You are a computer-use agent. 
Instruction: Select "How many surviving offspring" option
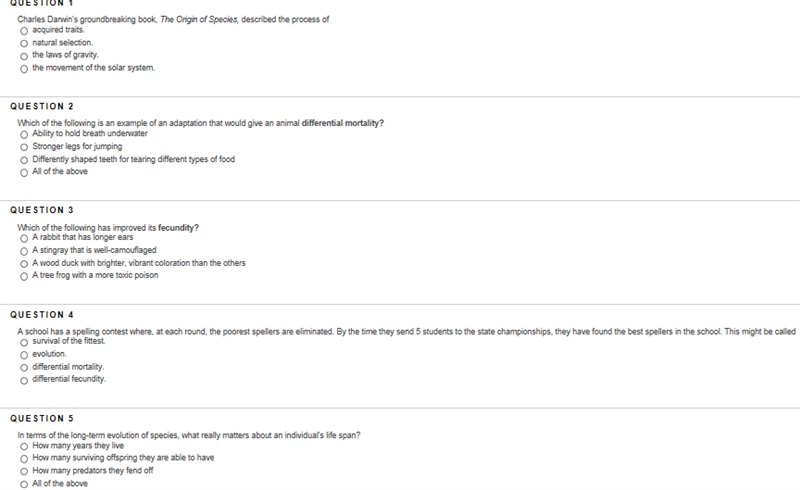click(x=24, y=459)
